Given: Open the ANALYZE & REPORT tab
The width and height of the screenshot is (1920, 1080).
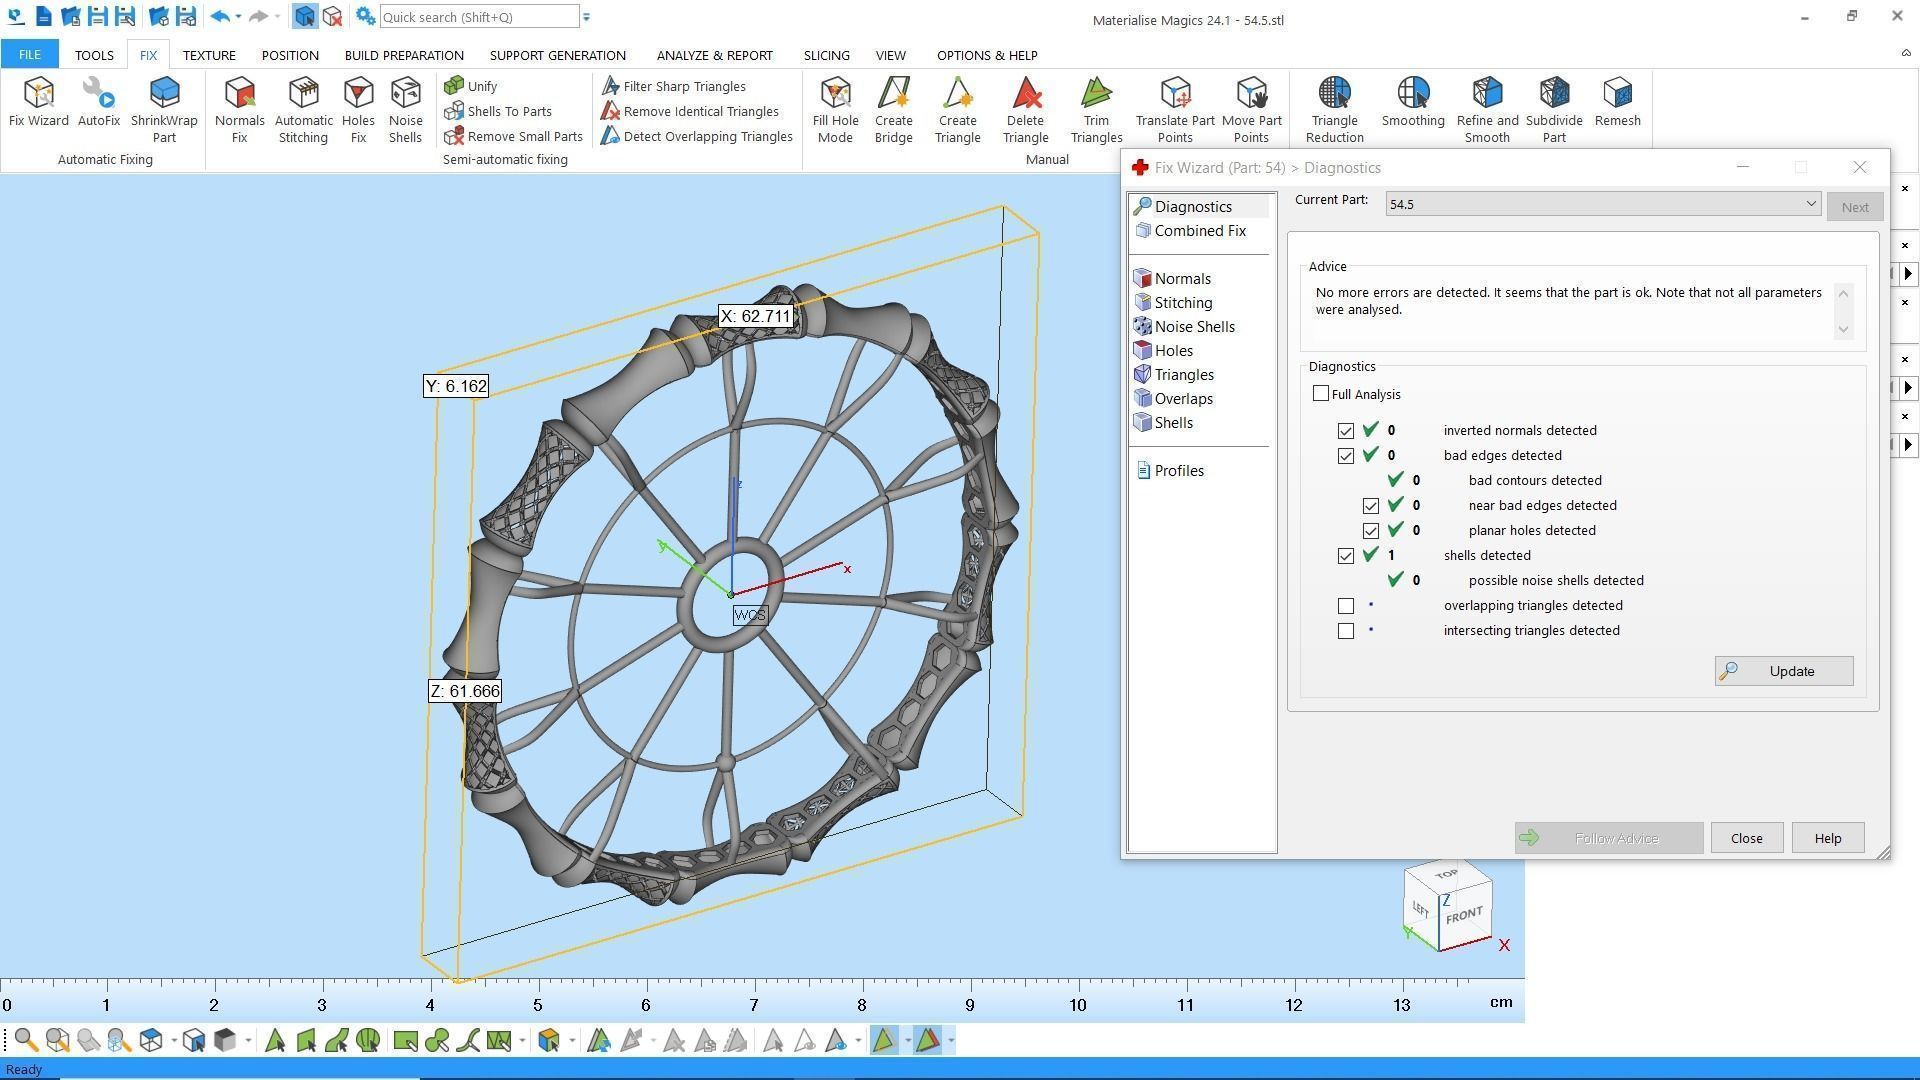Looking at the screenshot, I should 714,55.
